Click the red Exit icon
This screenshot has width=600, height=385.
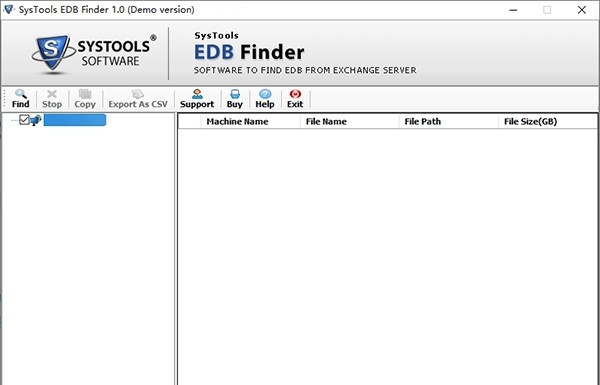click(x=295, y=94)
